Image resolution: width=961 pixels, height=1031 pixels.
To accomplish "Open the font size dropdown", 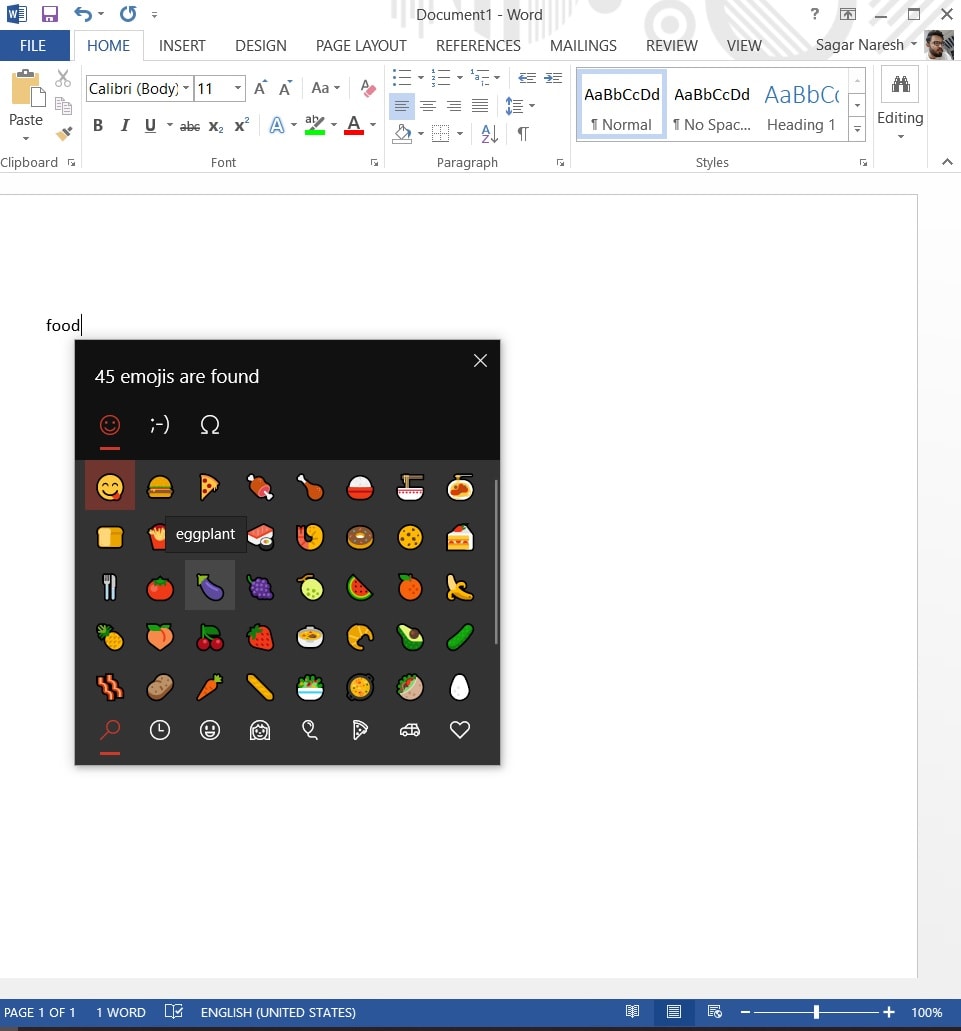I will point(238,89).
